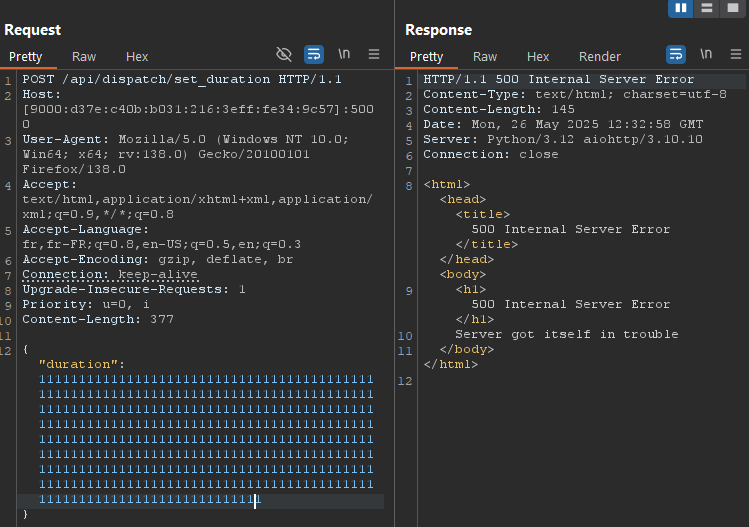The width and height of the screenshot is (749, 527).
Task: Click Connection: close response header
Action: pos(491,154)
